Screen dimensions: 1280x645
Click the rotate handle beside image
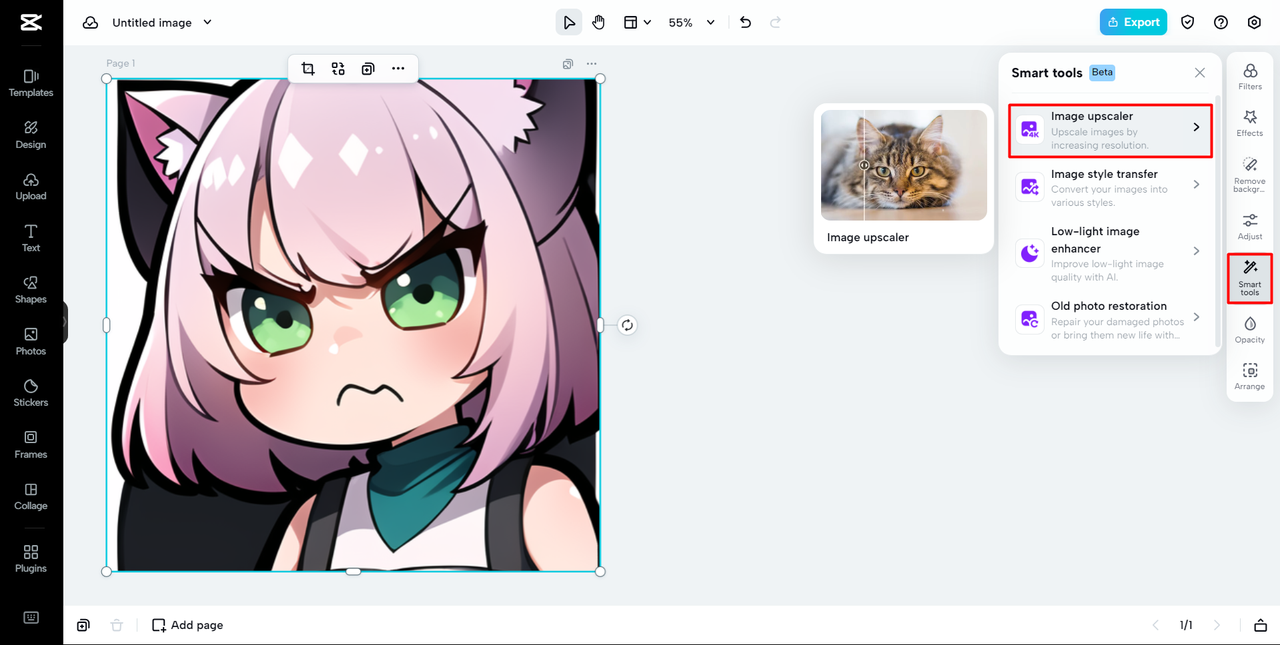click(627, 325)
